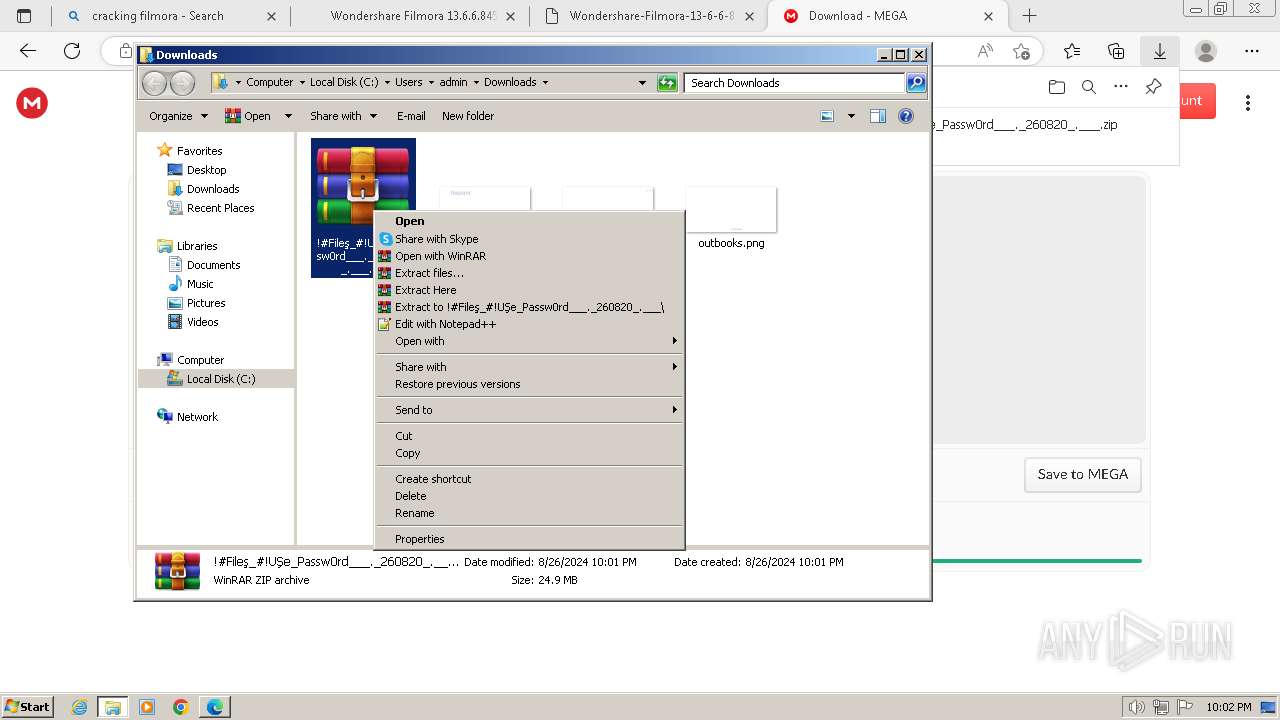Choose Restore previous versions

click(457, 384)
